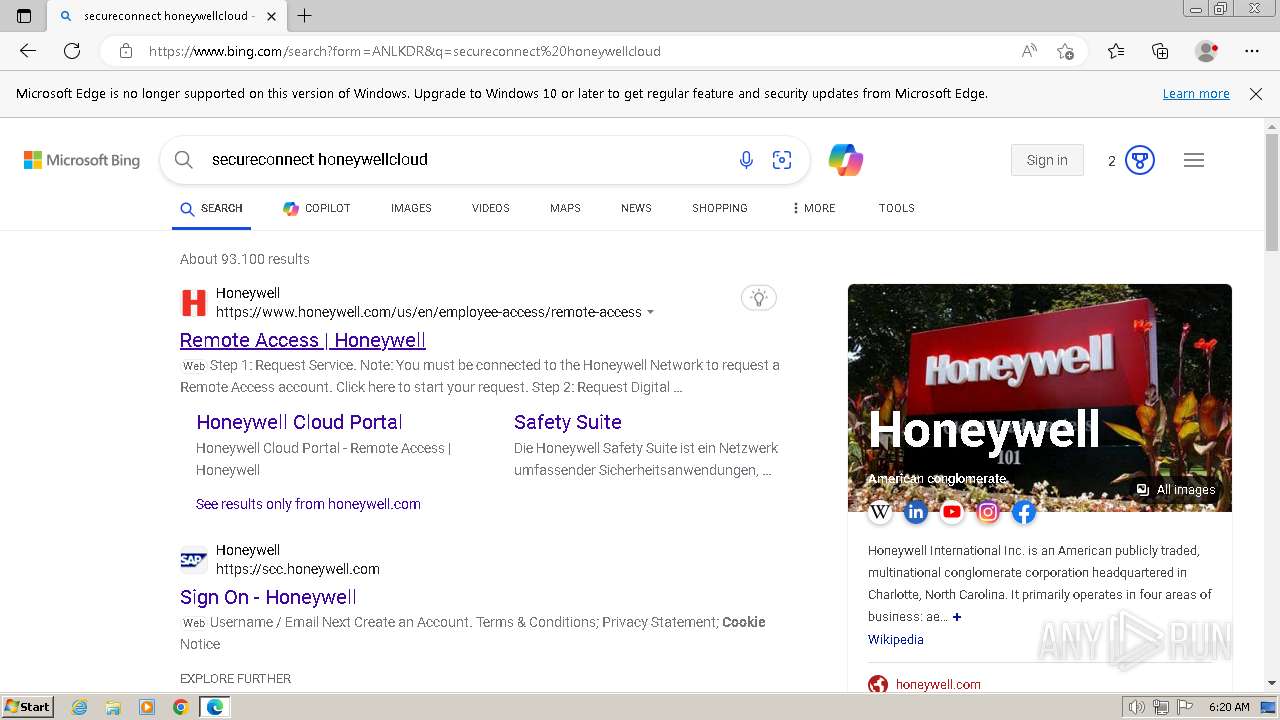Open the Favorites list icon

pyautogui.click(x=1116, y=51)
